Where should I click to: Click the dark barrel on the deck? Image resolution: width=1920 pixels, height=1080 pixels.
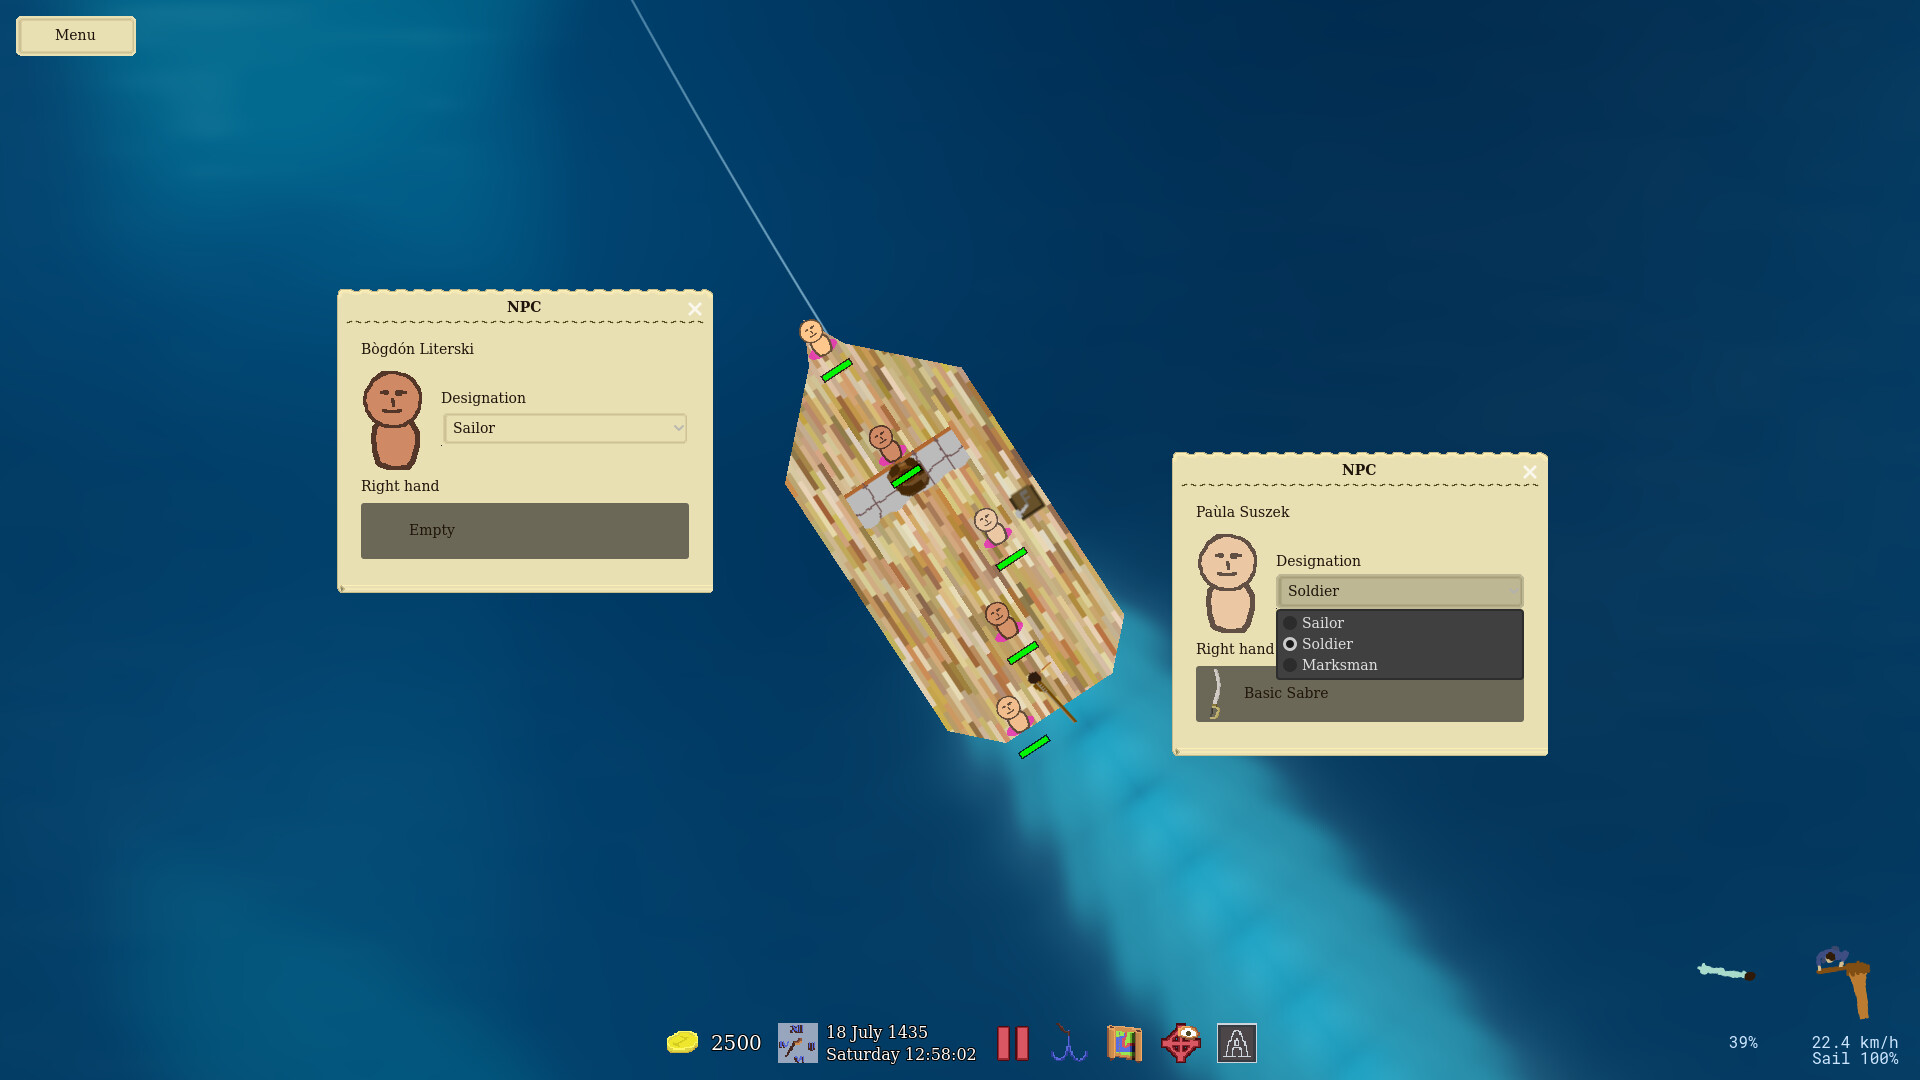click(x=909, y=476)
